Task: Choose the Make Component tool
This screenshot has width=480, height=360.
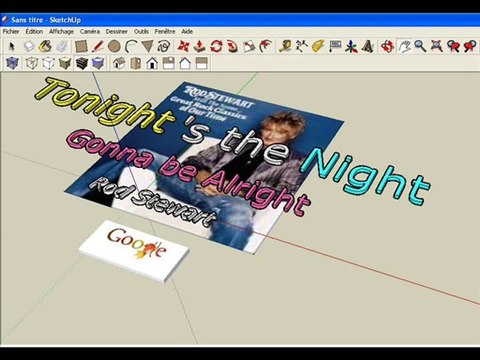Action: pos(29,46)
